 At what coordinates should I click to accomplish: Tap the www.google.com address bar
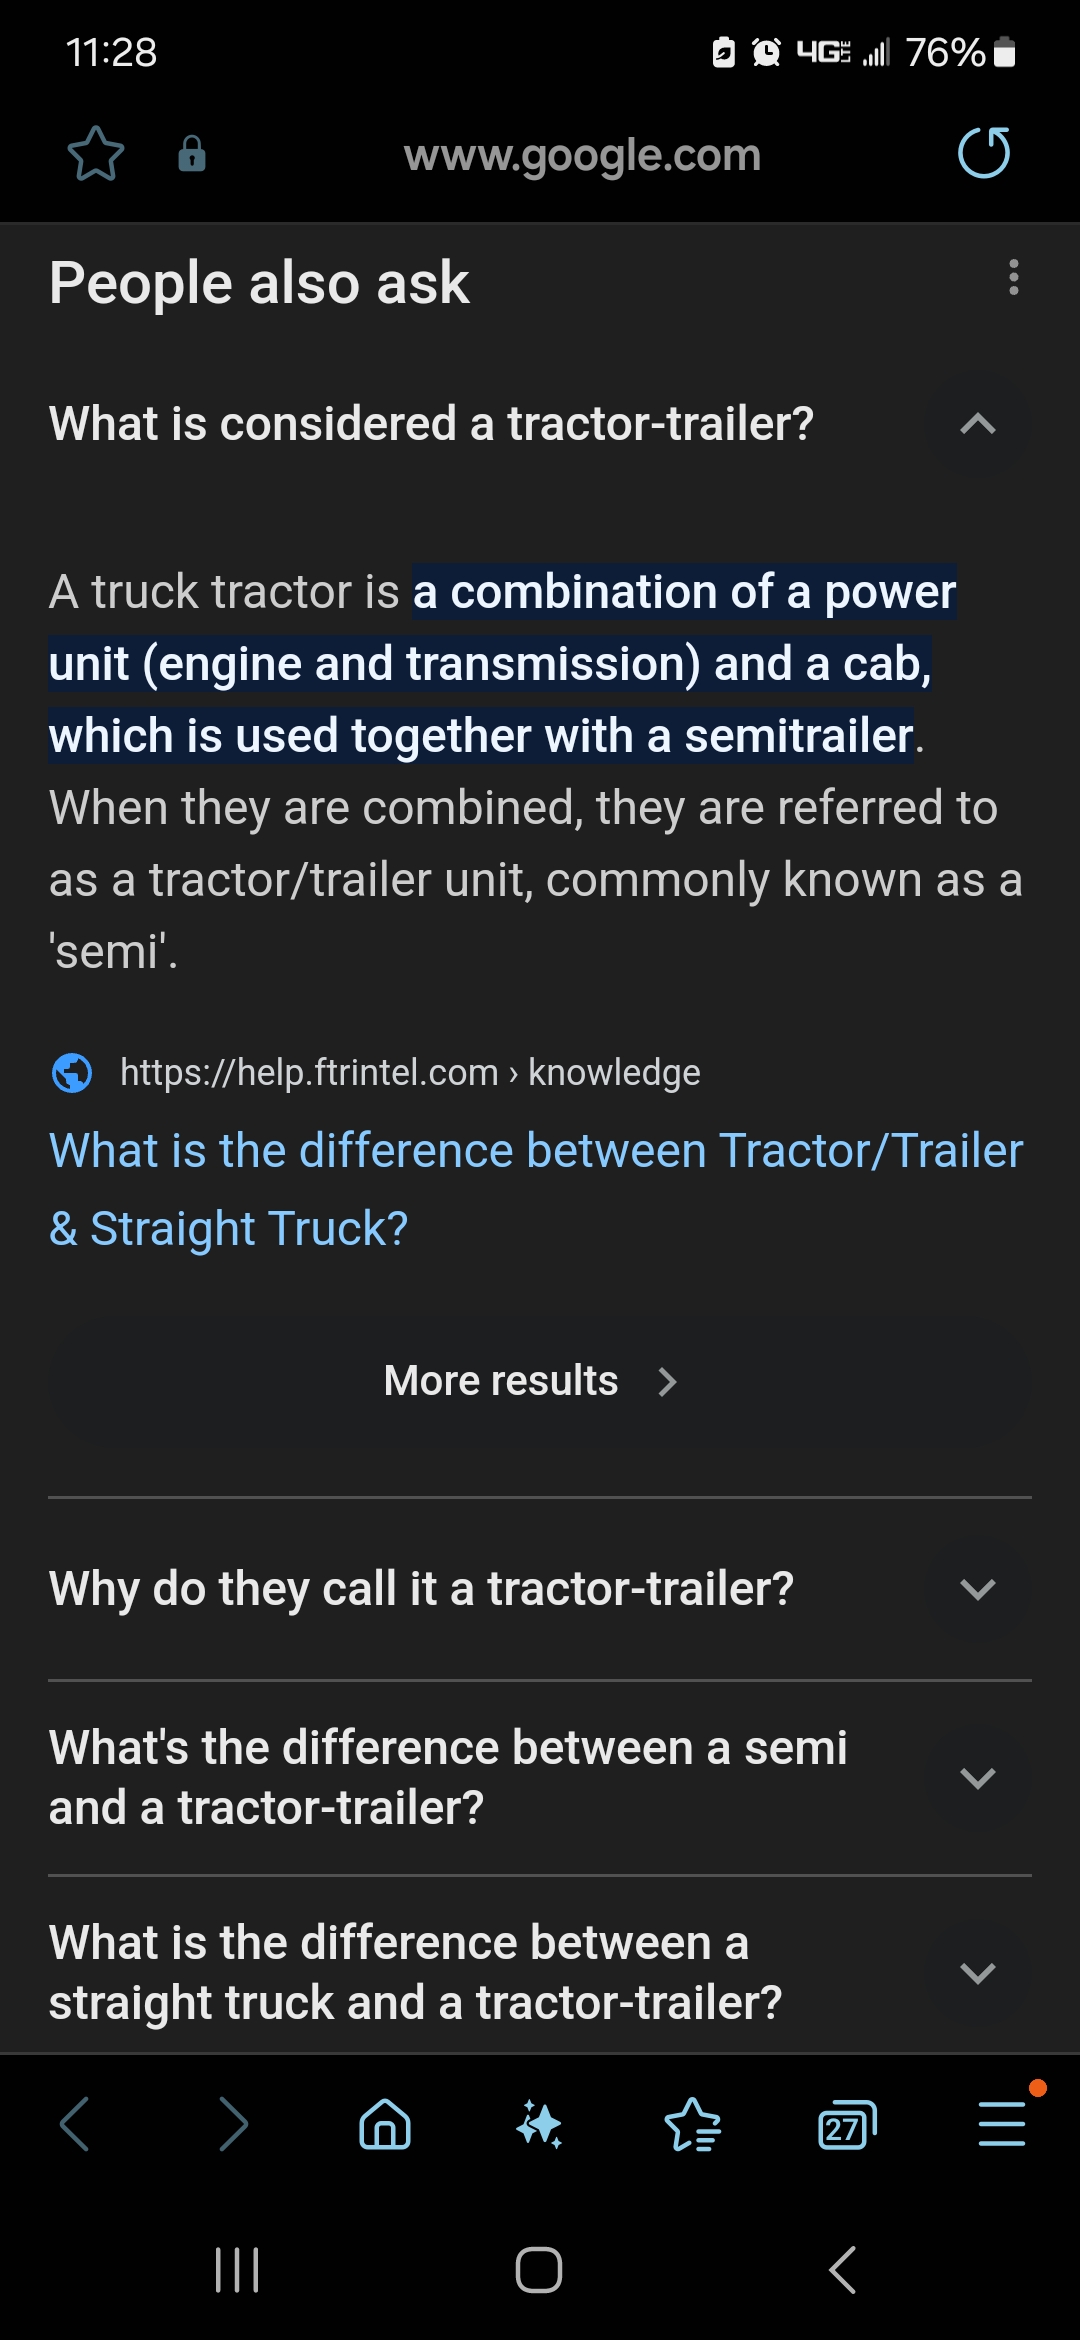coord(582,155)
